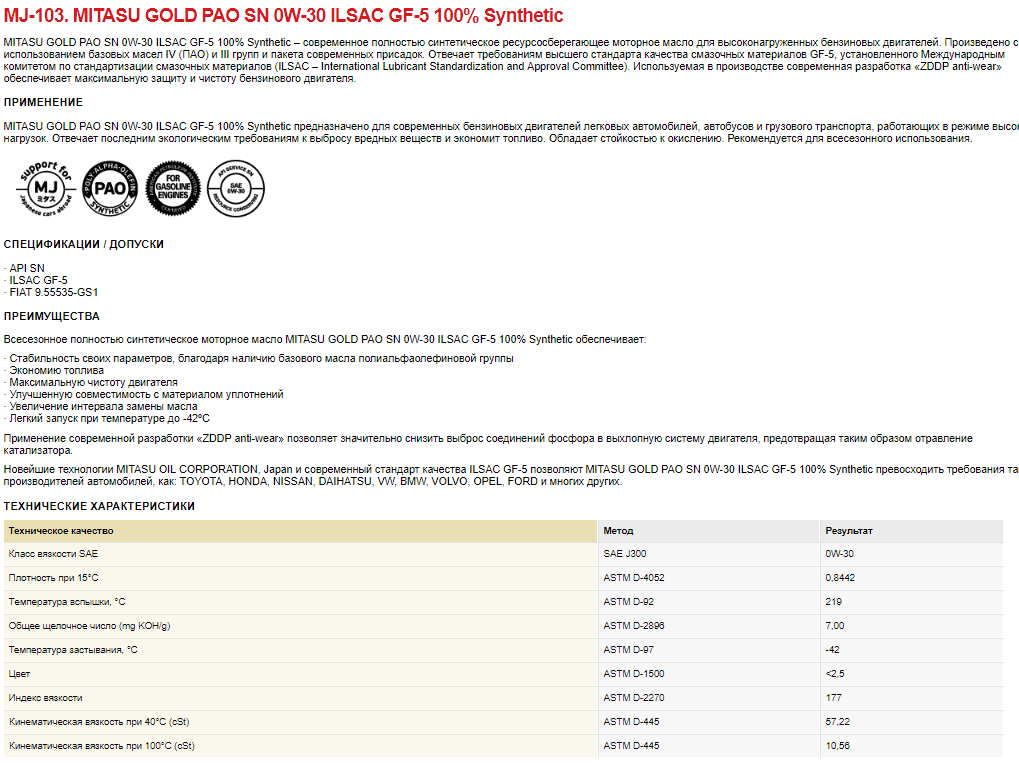Select the ILSAC GF-5 specification item
The width and height of the screenshot is (1019, 767).
[39, 280]
